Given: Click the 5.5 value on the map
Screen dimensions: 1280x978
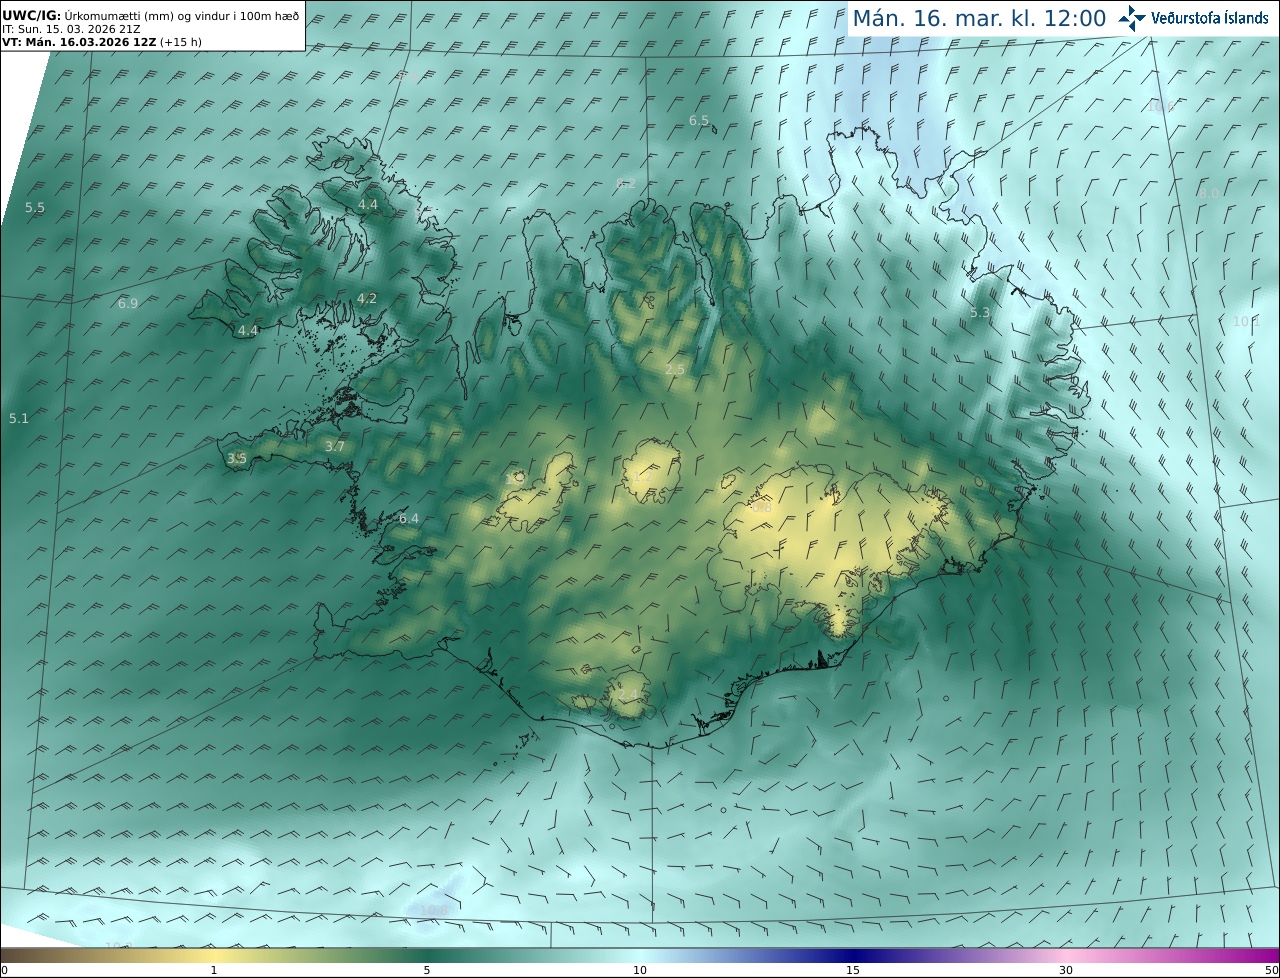Looking at the screenshot, I should 35,208.
